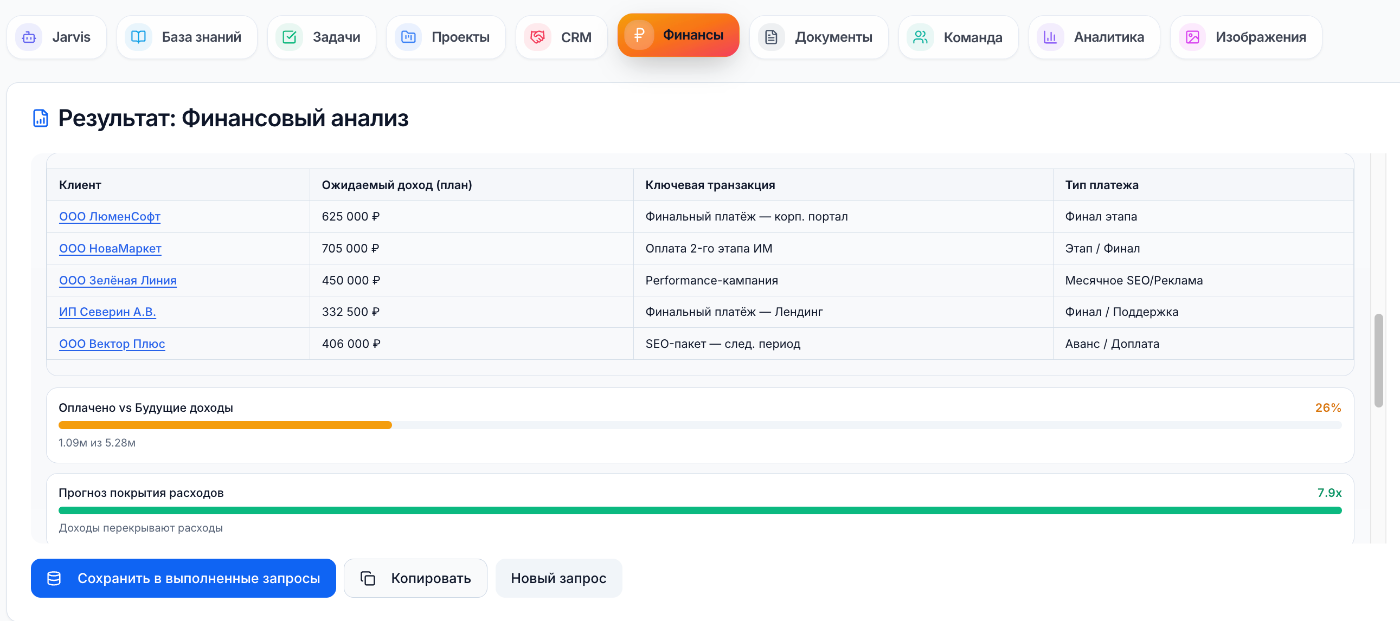Click the people icon for Команда
This screenshot has width=1400, height=621.
tap(920, 37)
